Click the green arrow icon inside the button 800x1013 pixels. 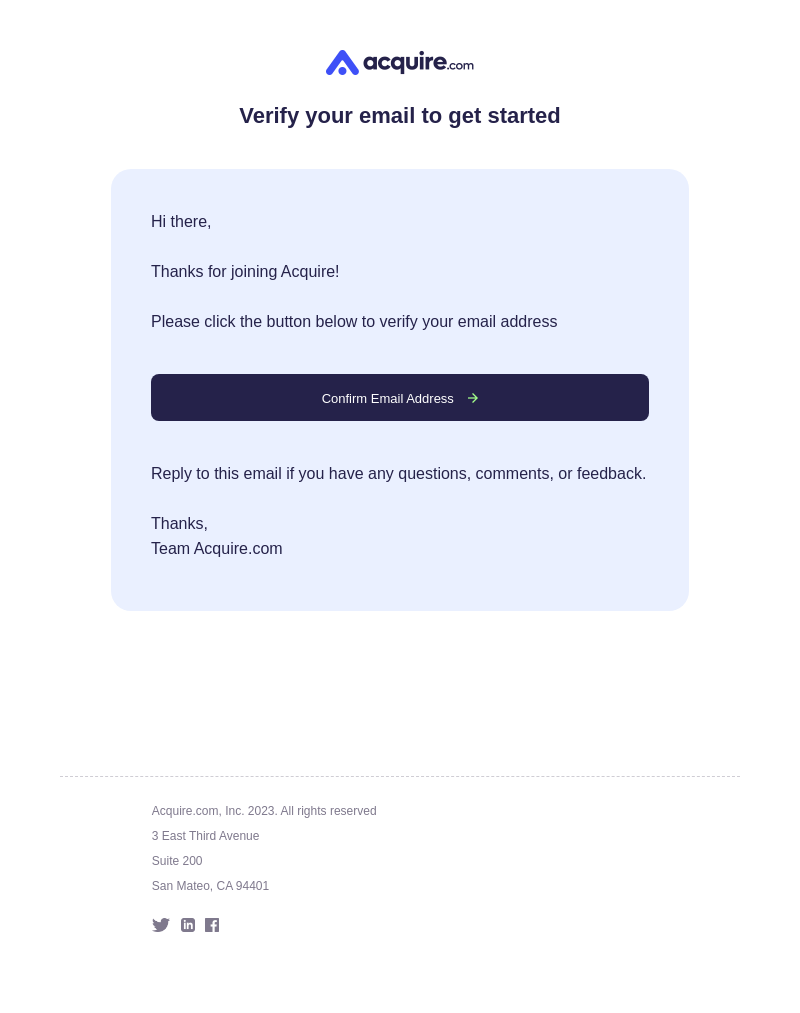point(473,398)
